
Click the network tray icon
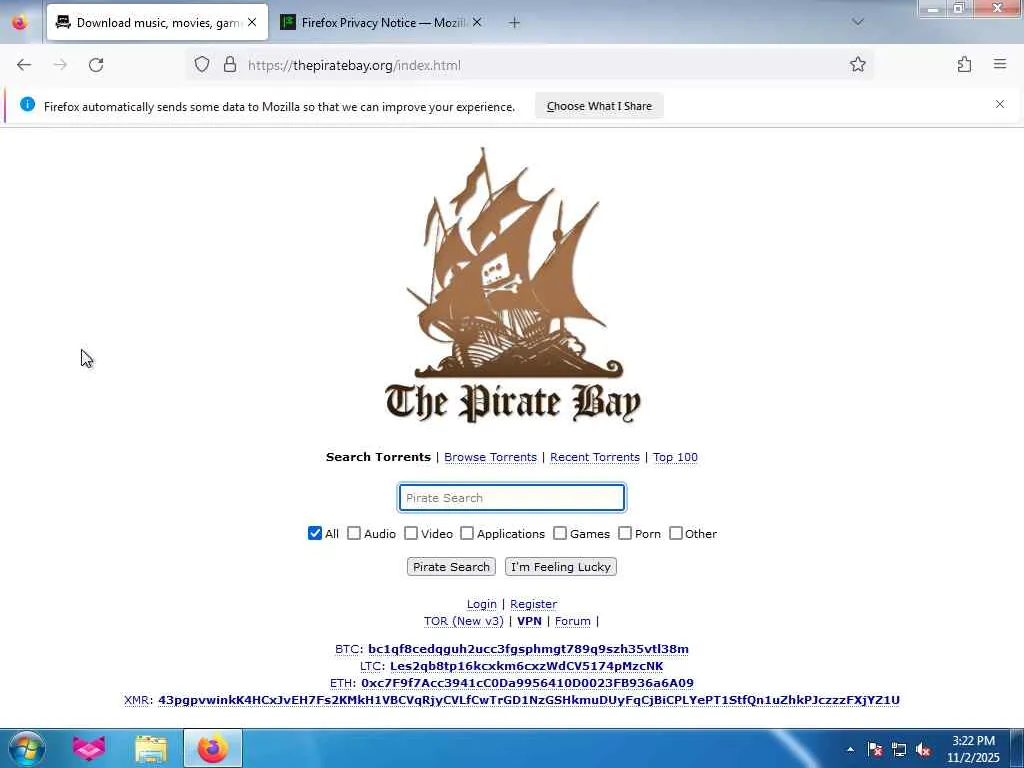pos(899,750)
